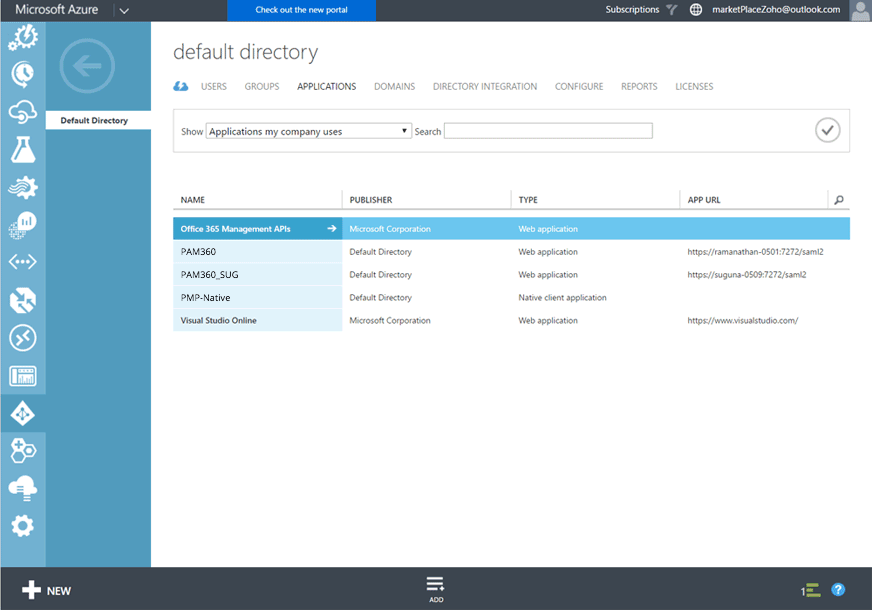Open the marketPlaceZoho account menu
Screen dimensions: 873x610
pyautogui.click(x=775, y=10)
